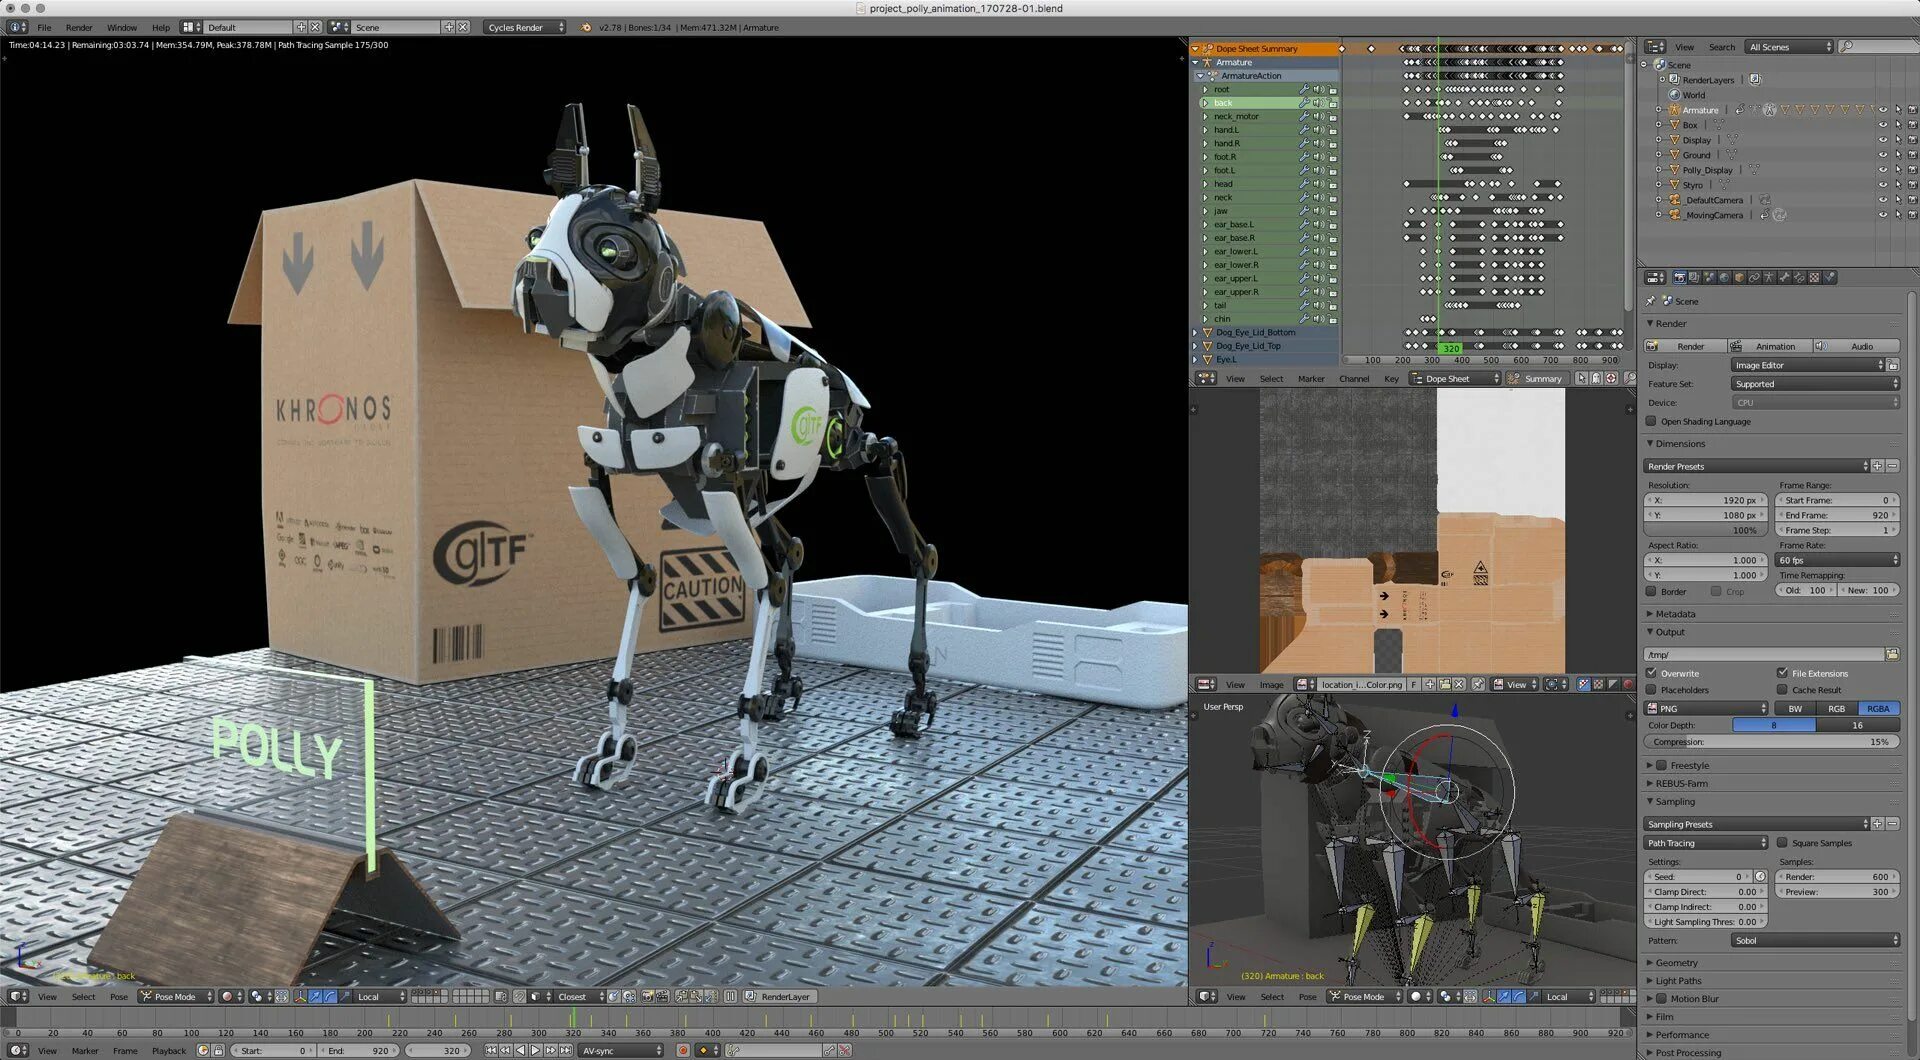Open the Render Layers properties tab icon
1920x1060 pixels.
click(x=1694, y=278)
